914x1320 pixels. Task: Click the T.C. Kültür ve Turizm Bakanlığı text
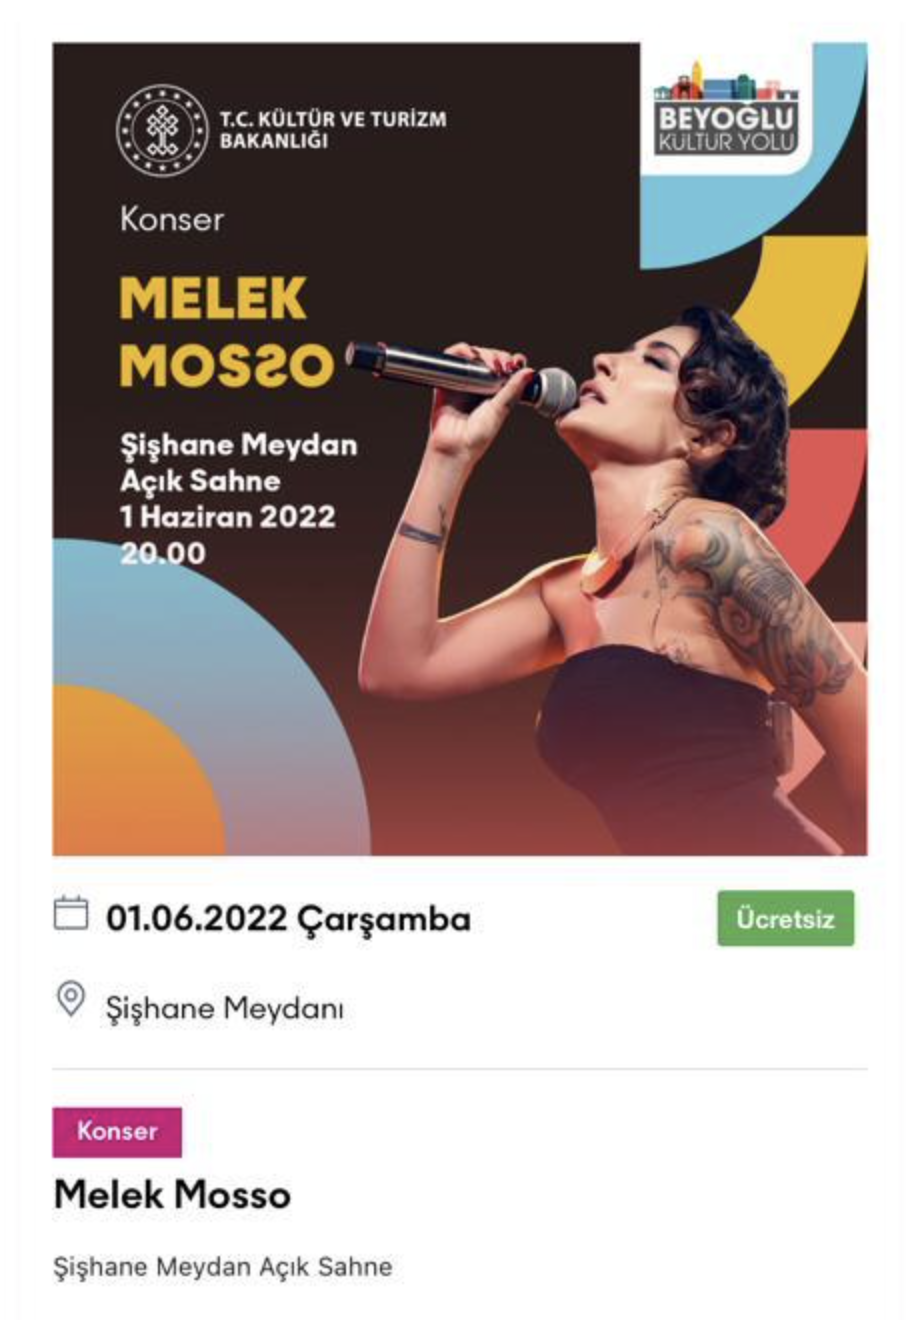pos(332,130)
